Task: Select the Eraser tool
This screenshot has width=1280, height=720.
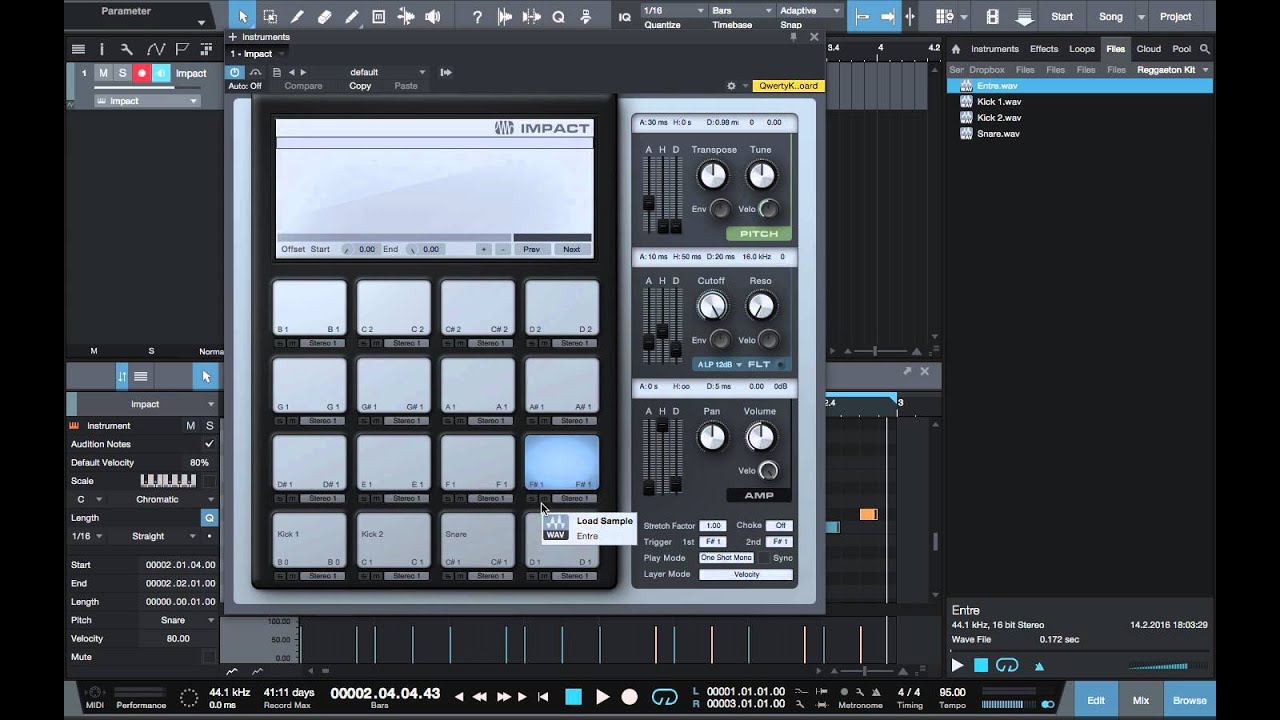Action: [x=324, y=16]
